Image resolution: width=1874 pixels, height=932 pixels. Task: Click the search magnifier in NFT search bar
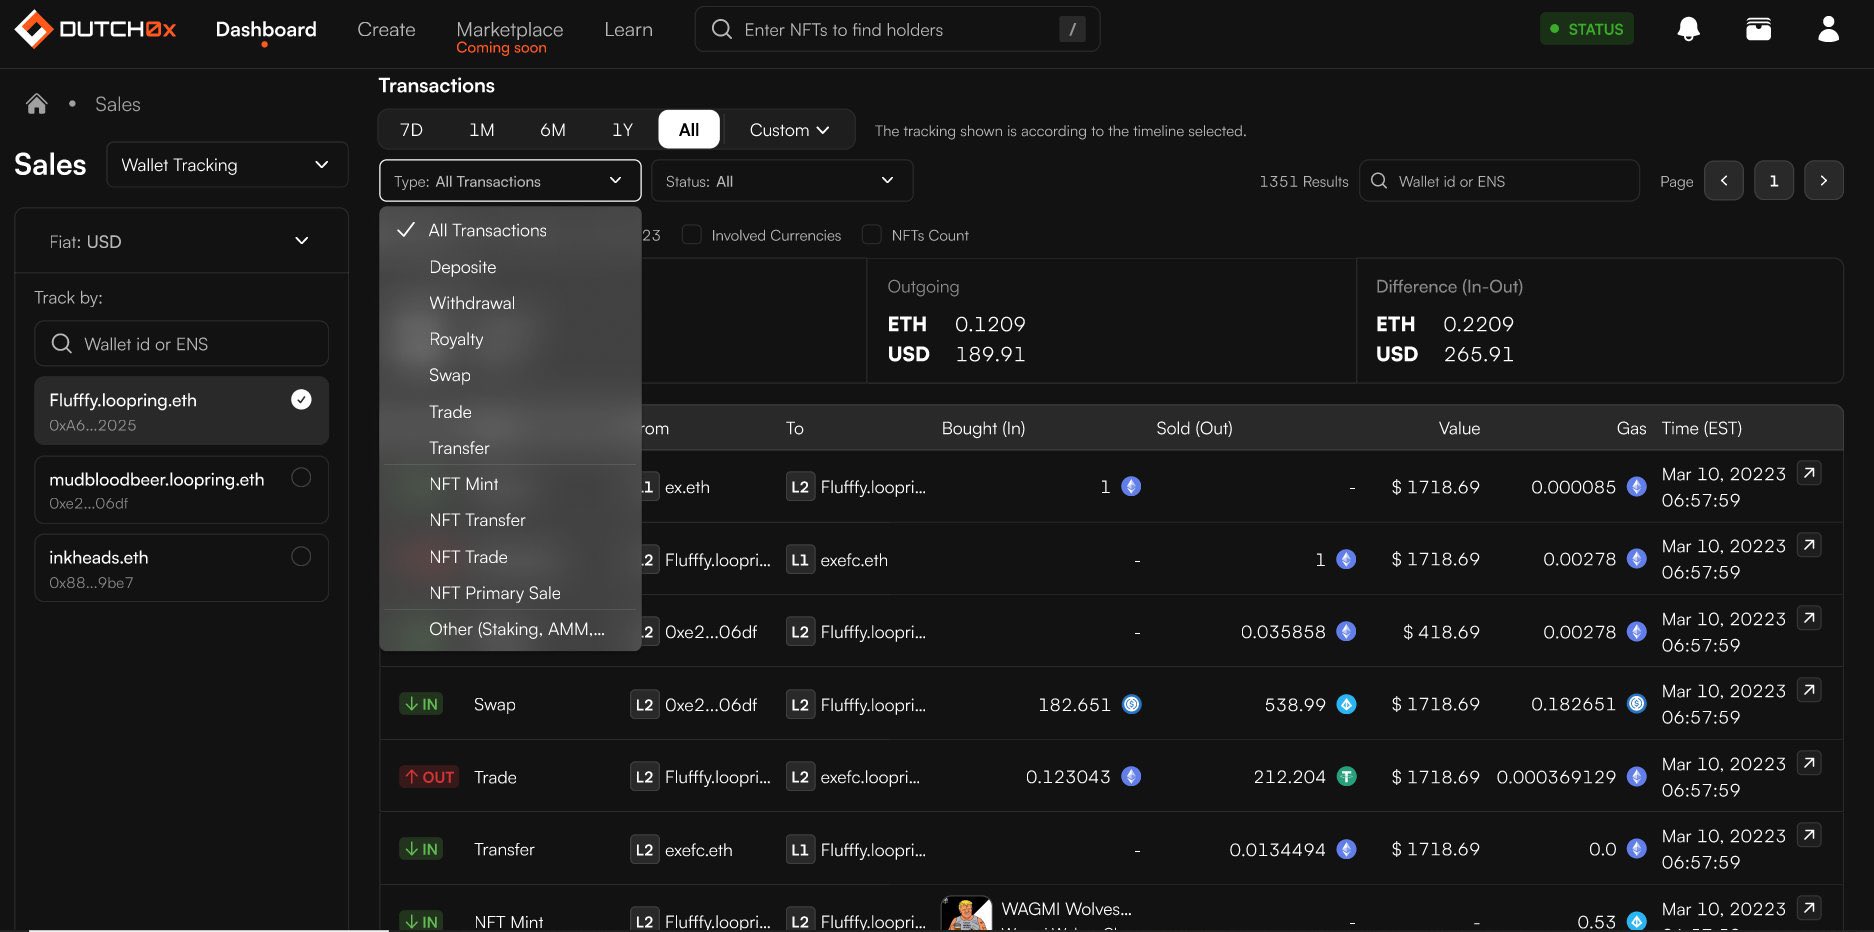point(721,29)
